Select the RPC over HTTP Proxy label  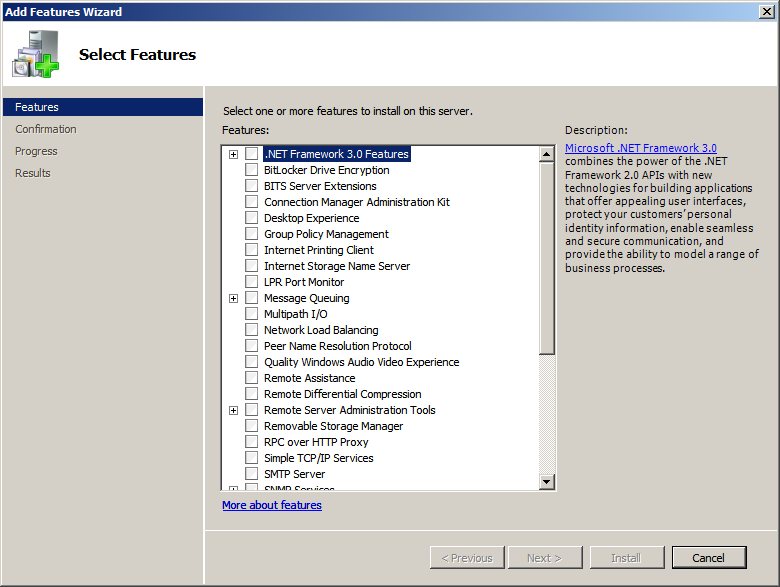pyautogui.click(x=316, y=442)
